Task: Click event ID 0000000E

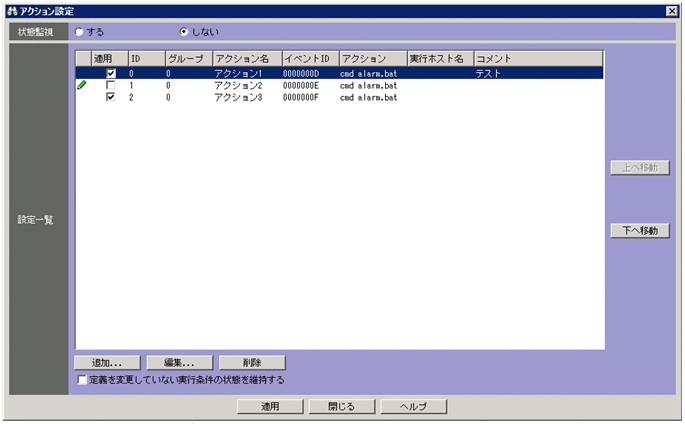Action: [301, 85]
